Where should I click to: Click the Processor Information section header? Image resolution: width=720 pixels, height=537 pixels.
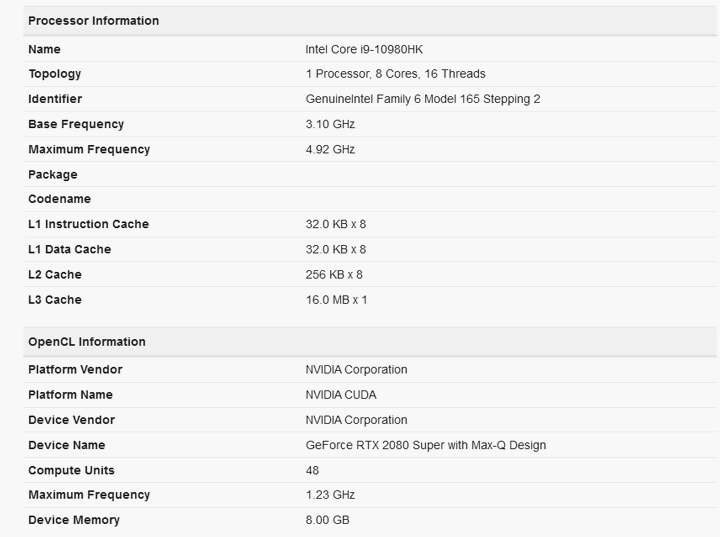coord(93,21)
